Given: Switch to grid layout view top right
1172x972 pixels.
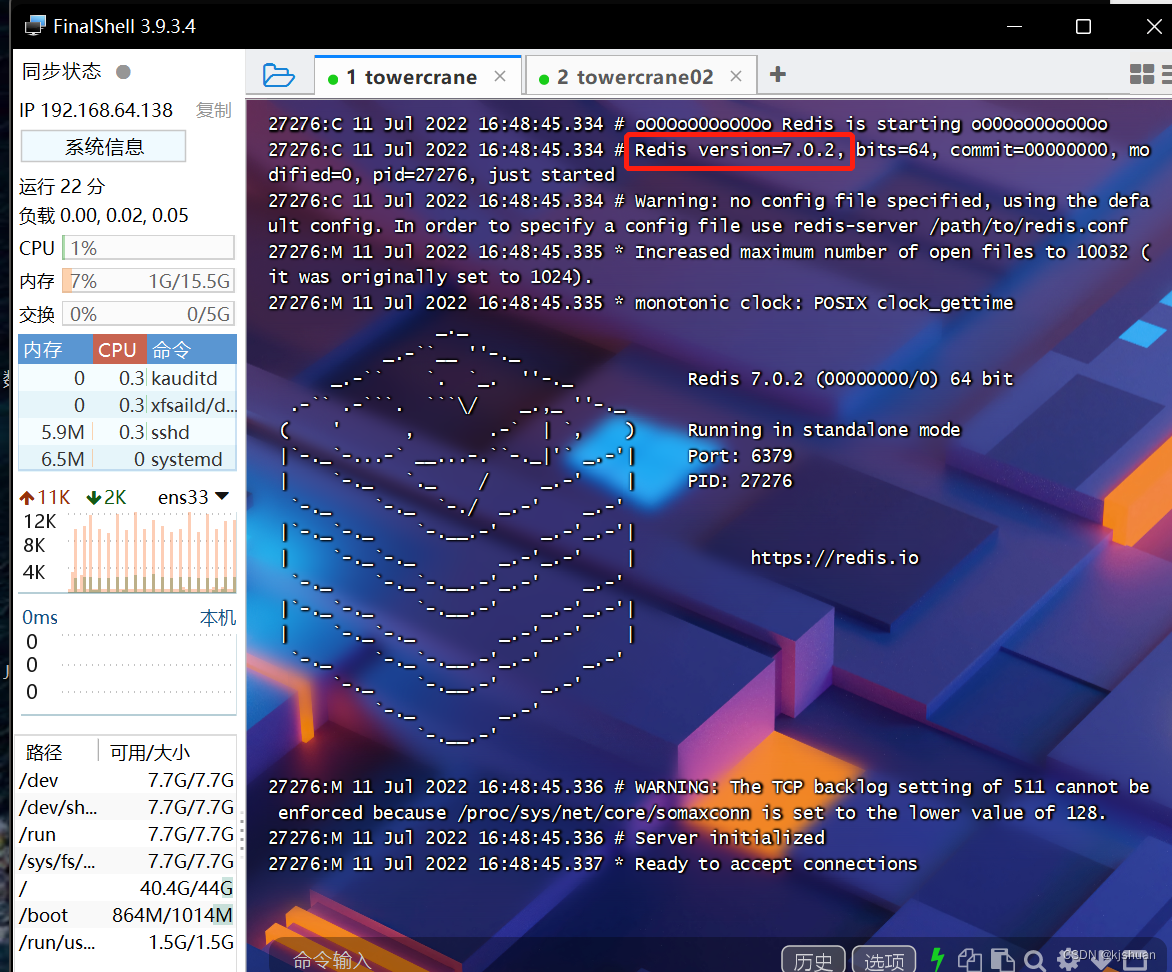Looking at the screenshot, I should tap(1141, 75).
